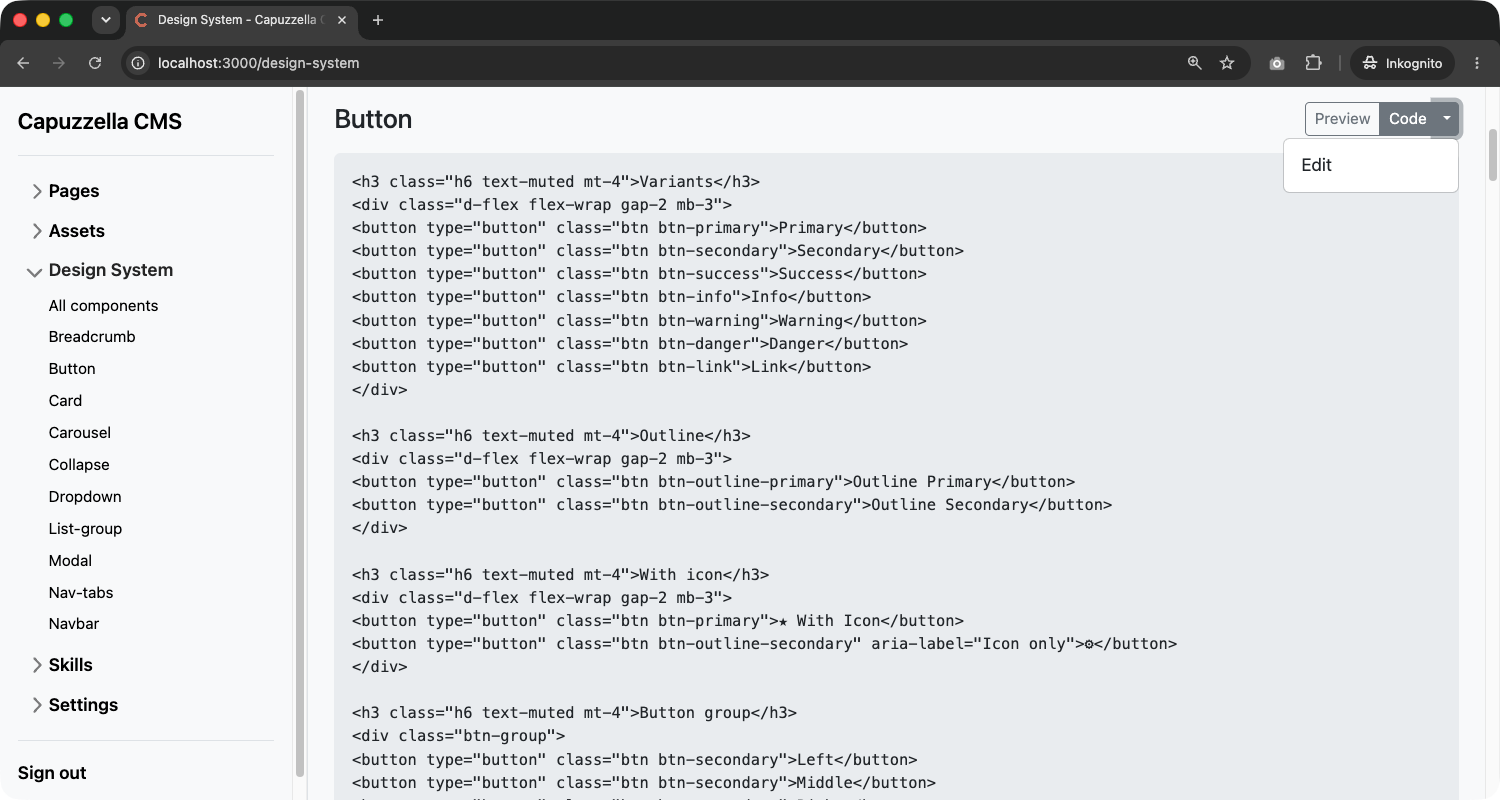Click the With icon h3 code line
Screen dimensions: 1500x800
click(560, 575)
